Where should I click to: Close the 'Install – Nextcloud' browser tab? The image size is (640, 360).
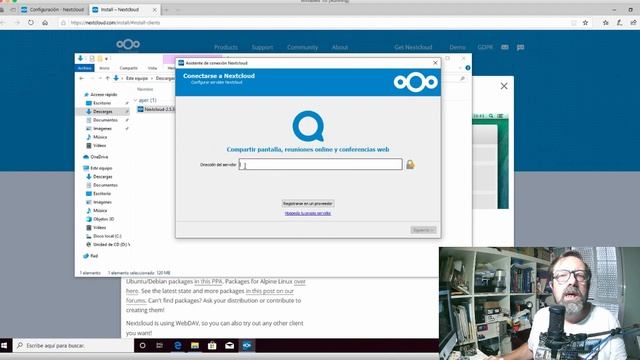pos(154,10)
